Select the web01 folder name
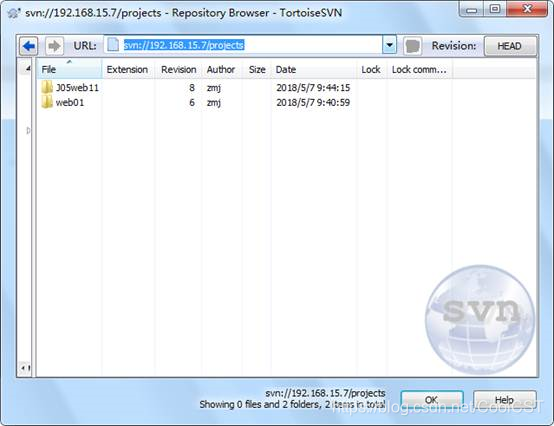Image resolution: width=554 pixels, height=426 pixels. 70,103
